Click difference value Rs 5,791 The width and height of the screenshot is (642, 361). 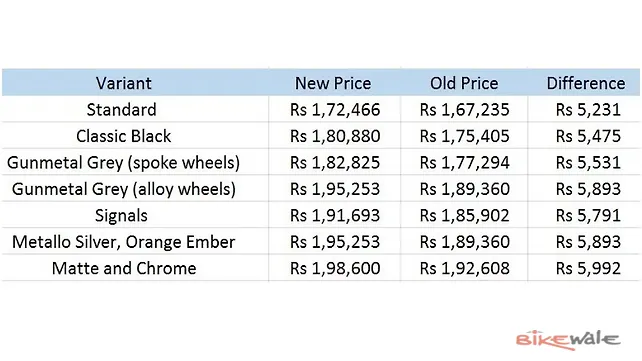click(588, 216)
